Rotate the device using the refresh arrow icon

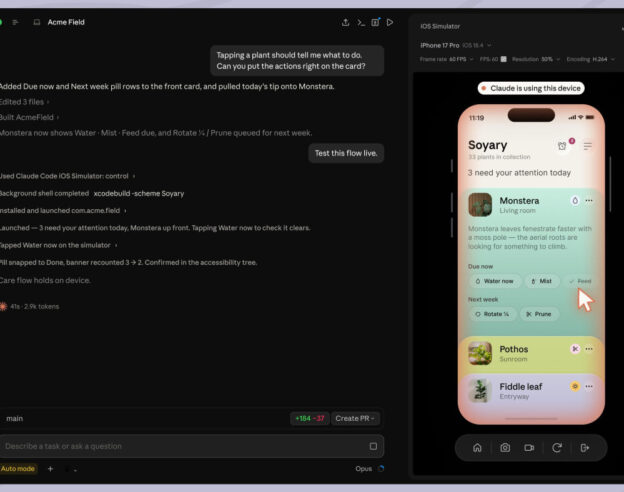point(557,448)
